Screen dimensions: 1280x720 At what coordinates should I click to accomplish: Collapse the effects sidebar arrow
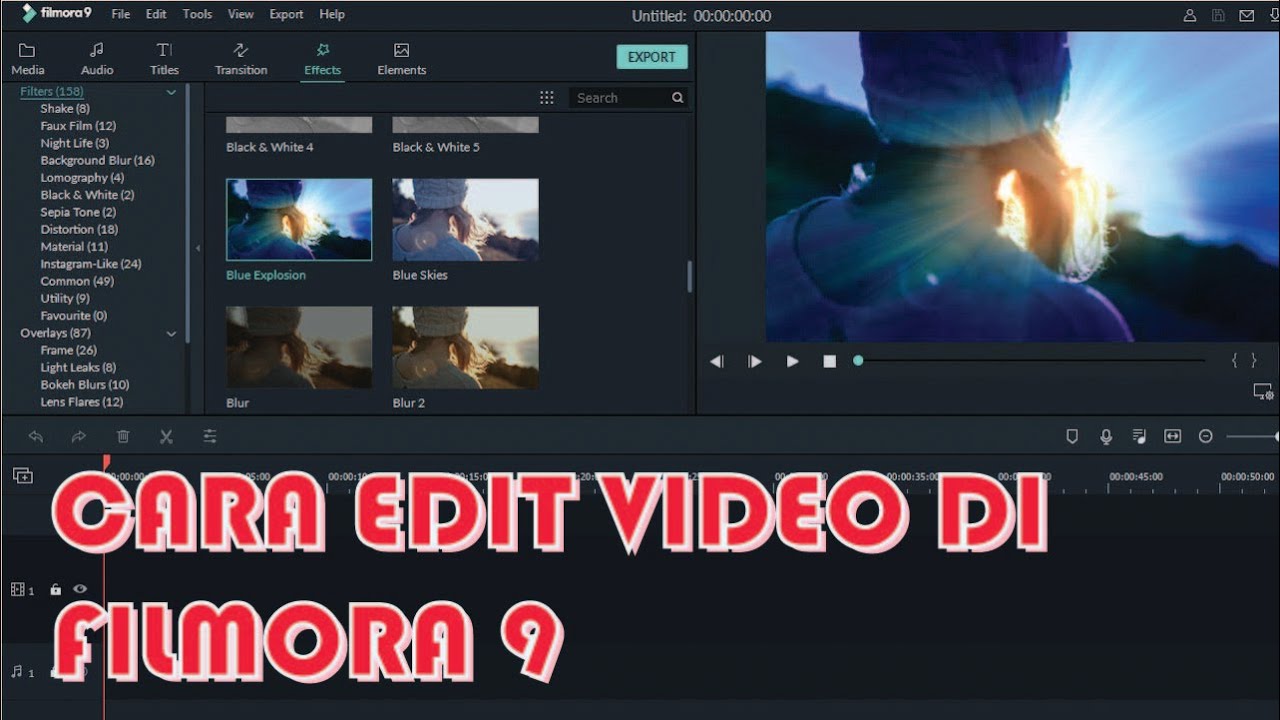pos(197,248)
